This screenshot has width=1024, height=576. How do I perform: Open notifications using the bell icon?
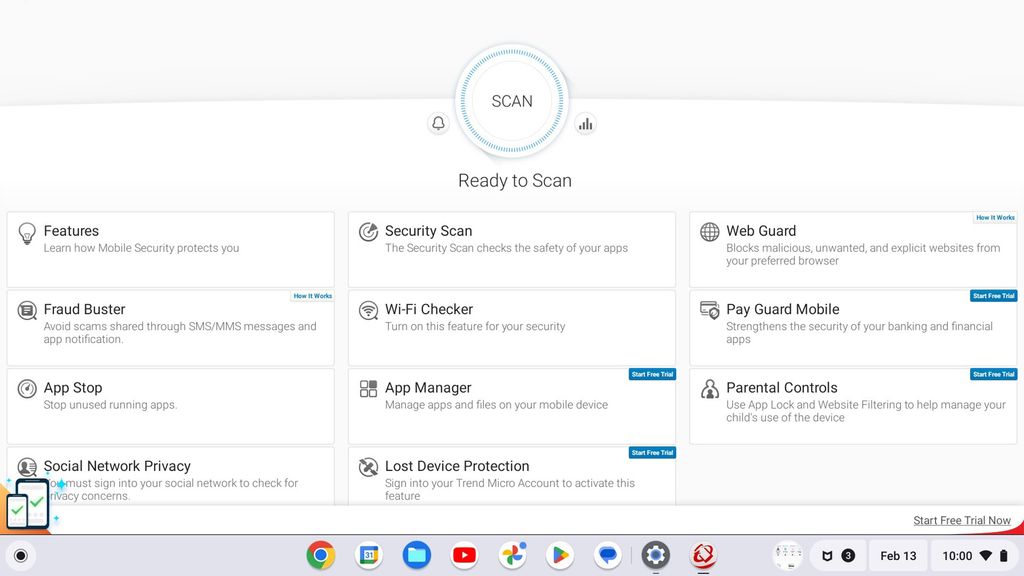[438, 123]
